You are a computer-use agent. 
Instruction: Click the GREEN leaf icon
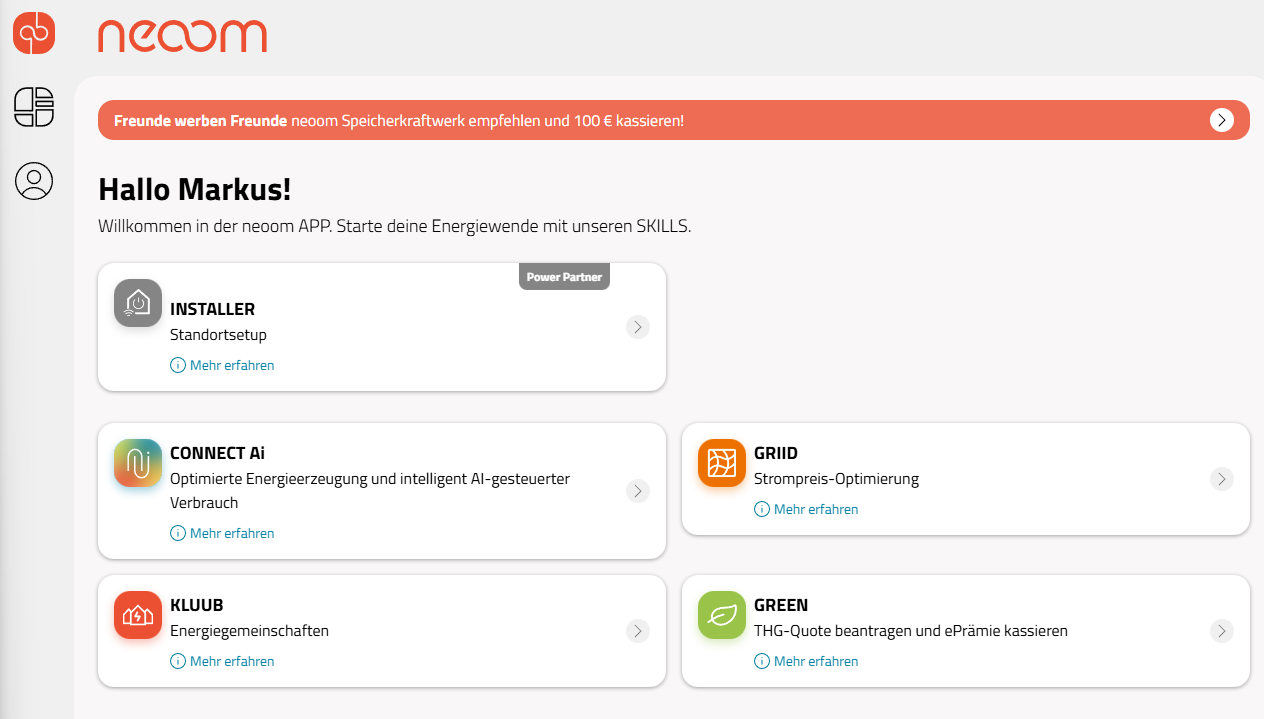722,615
